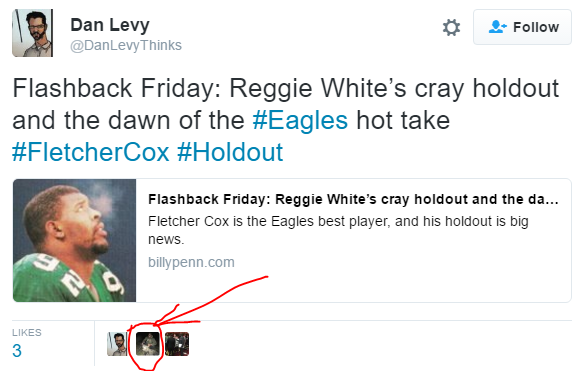Image resolution: width=579 pixels, height=371 pixels.
Task: Open the billypenn.com source link
Action: coord(191,262)
